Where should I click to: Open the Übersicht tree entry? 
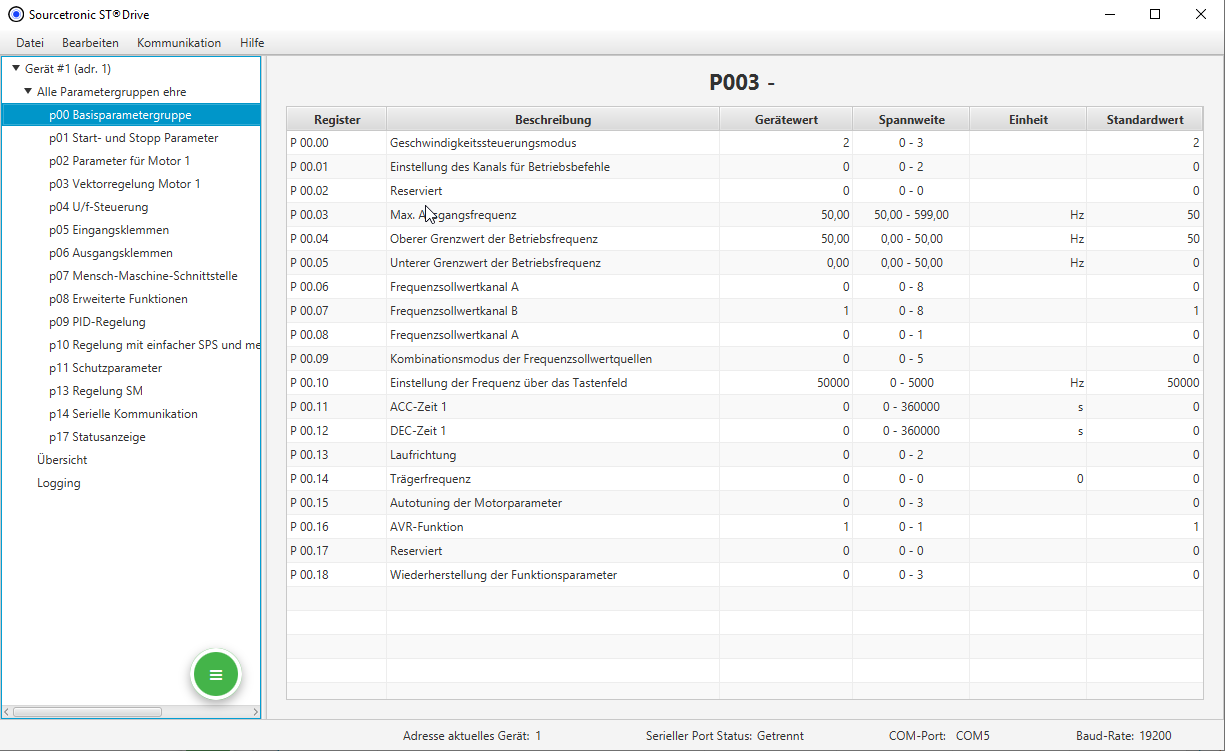tap(62, 460)
